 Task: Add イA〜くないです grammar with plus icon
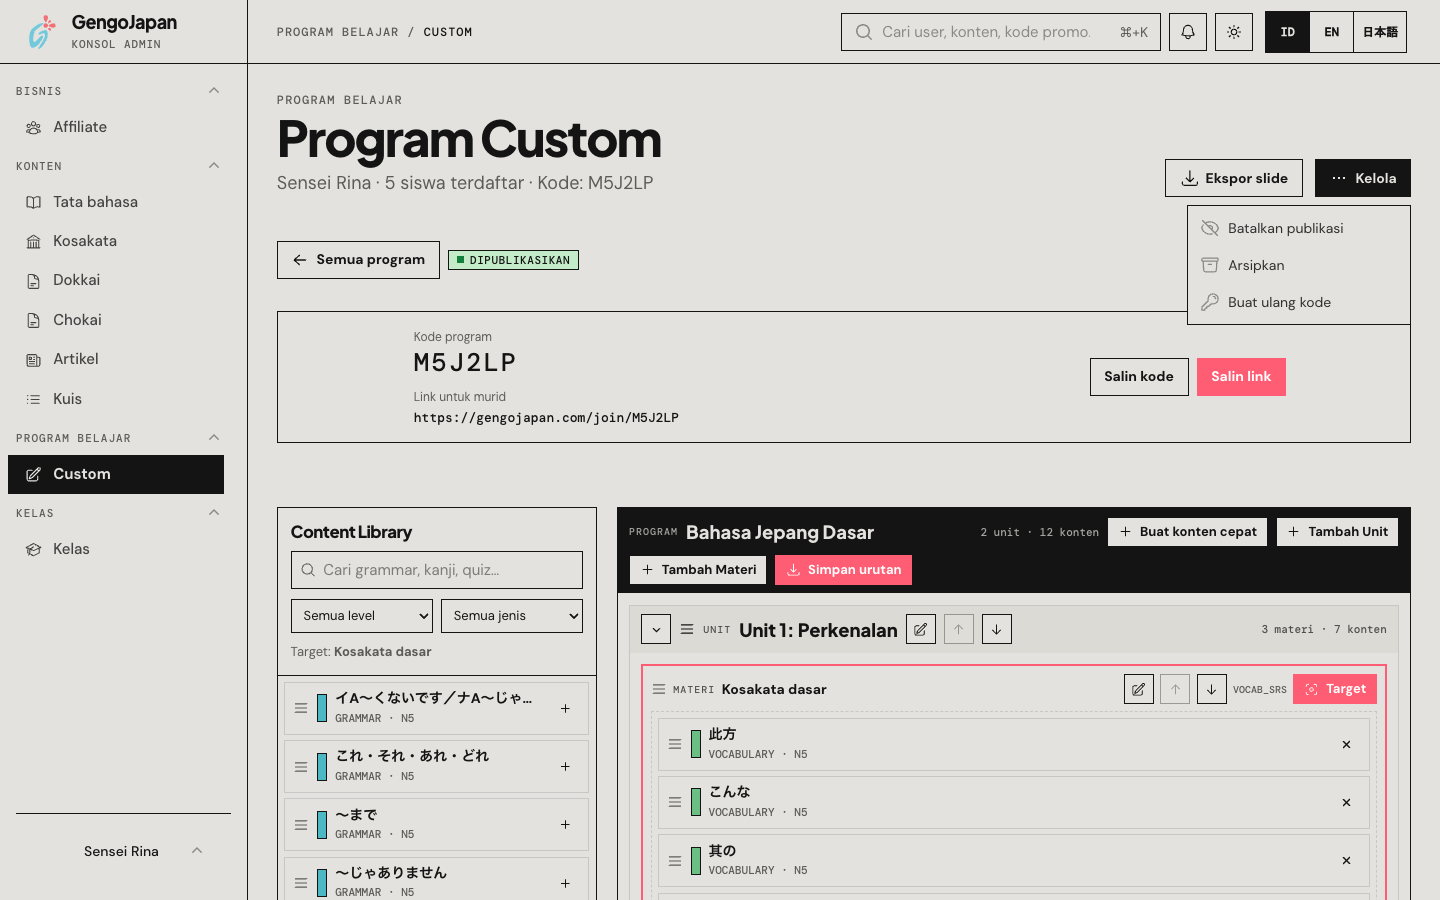565,708
